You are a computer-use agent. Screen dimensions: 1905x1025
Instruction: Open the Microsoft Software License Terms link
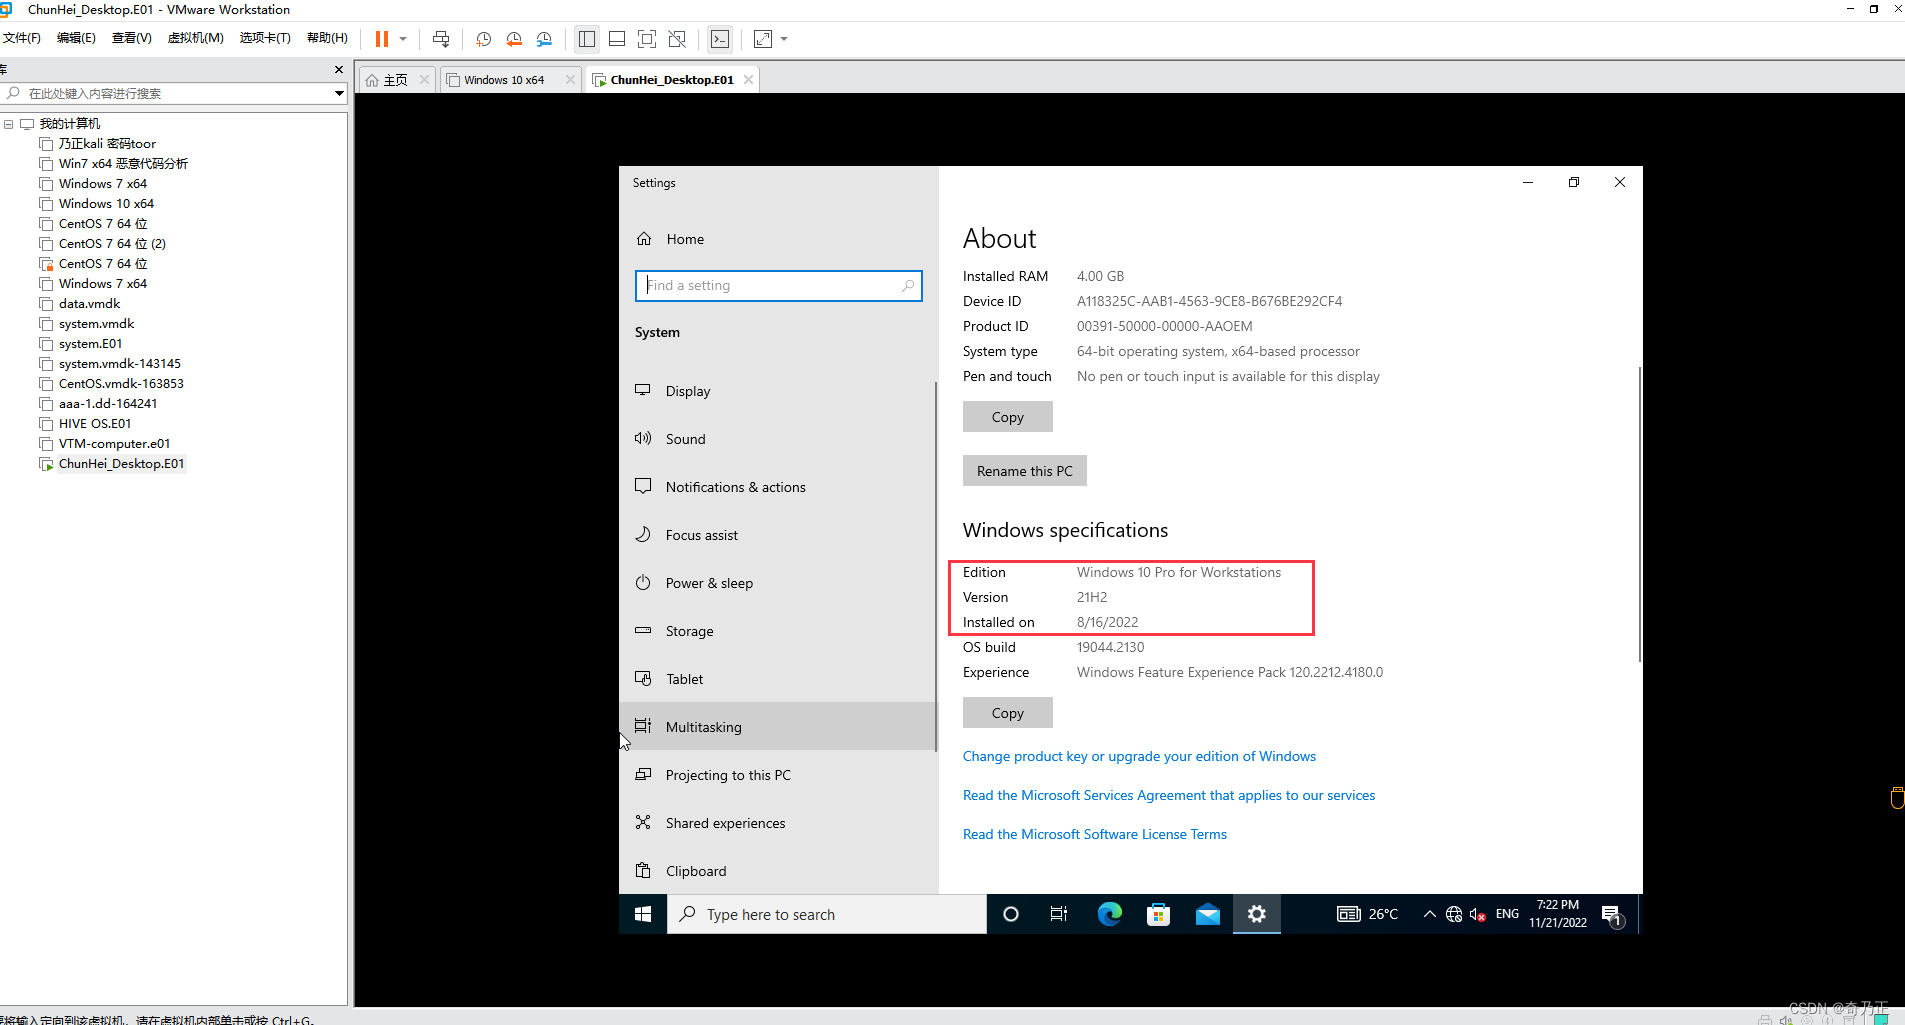[1094, 834]
